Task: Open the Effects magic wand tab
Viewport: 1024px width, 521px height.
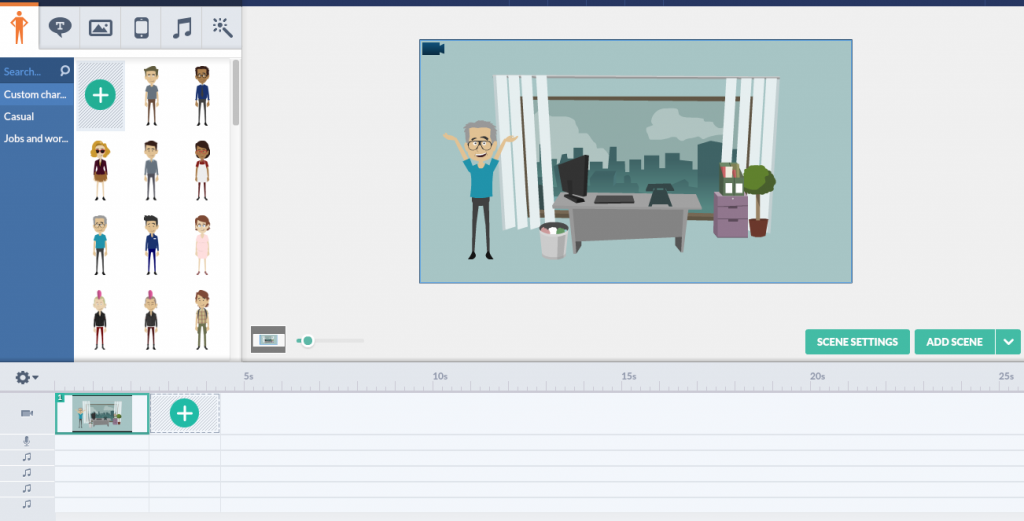Action: click(x=222, y=27)
